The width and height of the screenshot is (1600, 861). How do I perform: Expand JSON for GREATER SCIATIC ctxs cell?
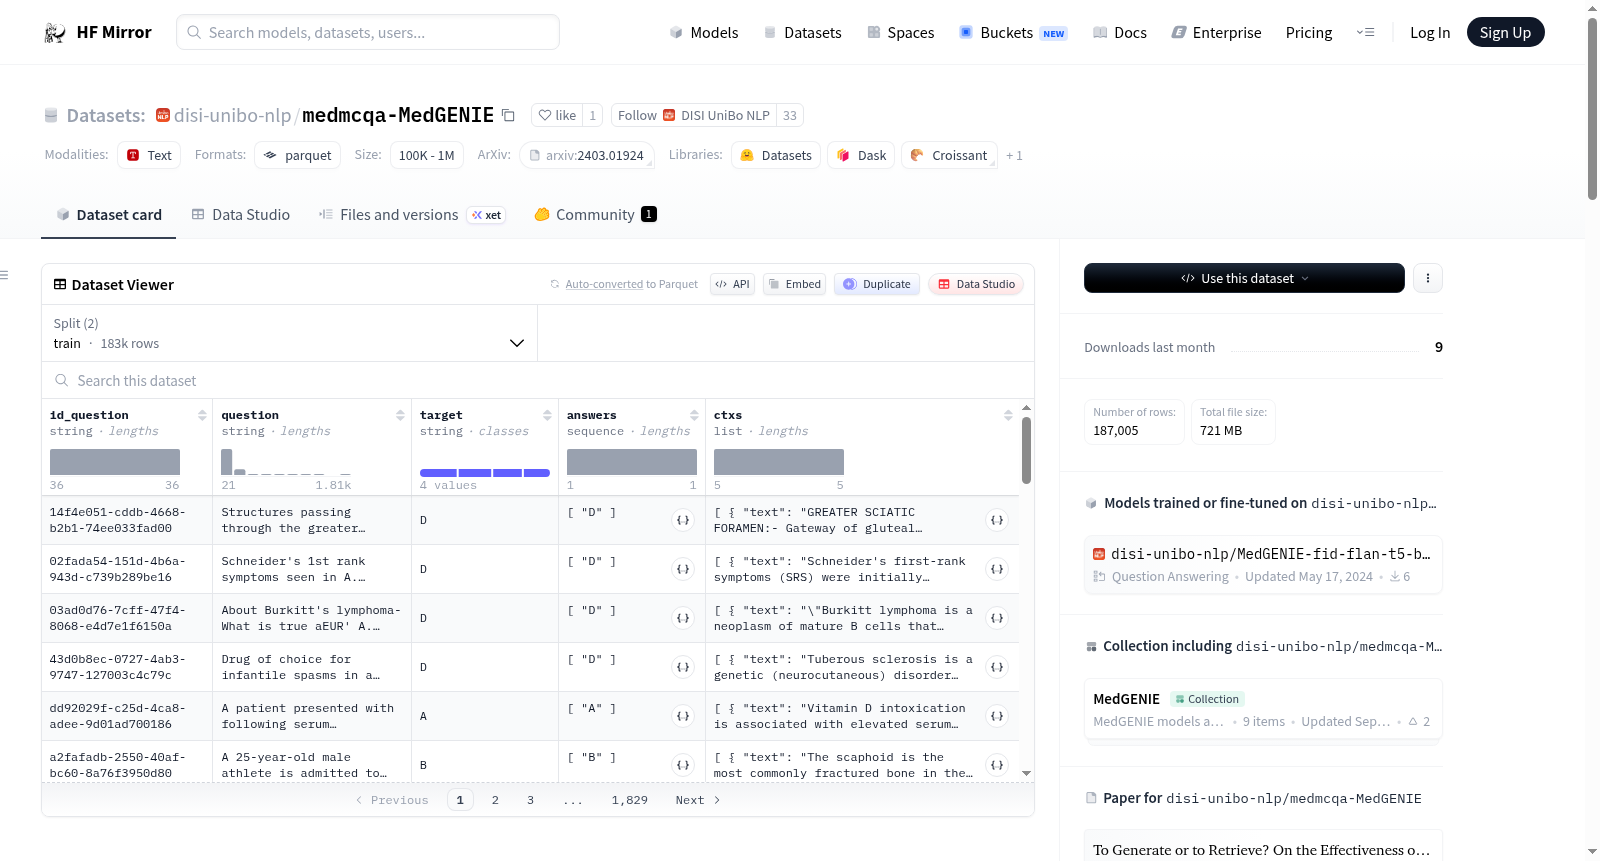[997, 520]
